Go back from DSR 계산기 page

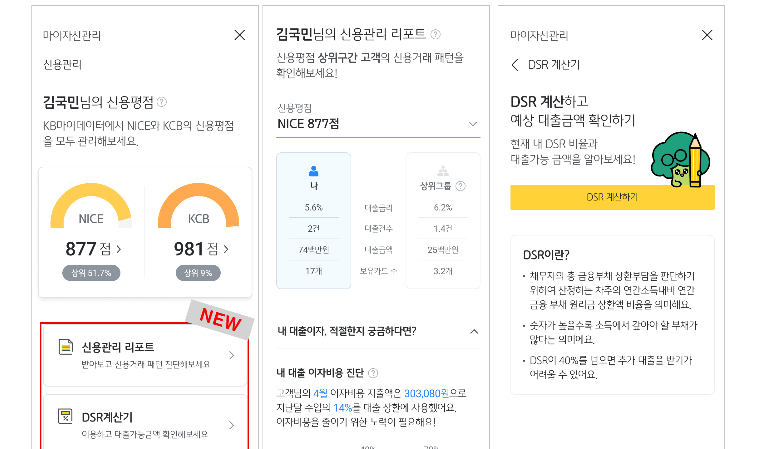click(x=515, y=65)
